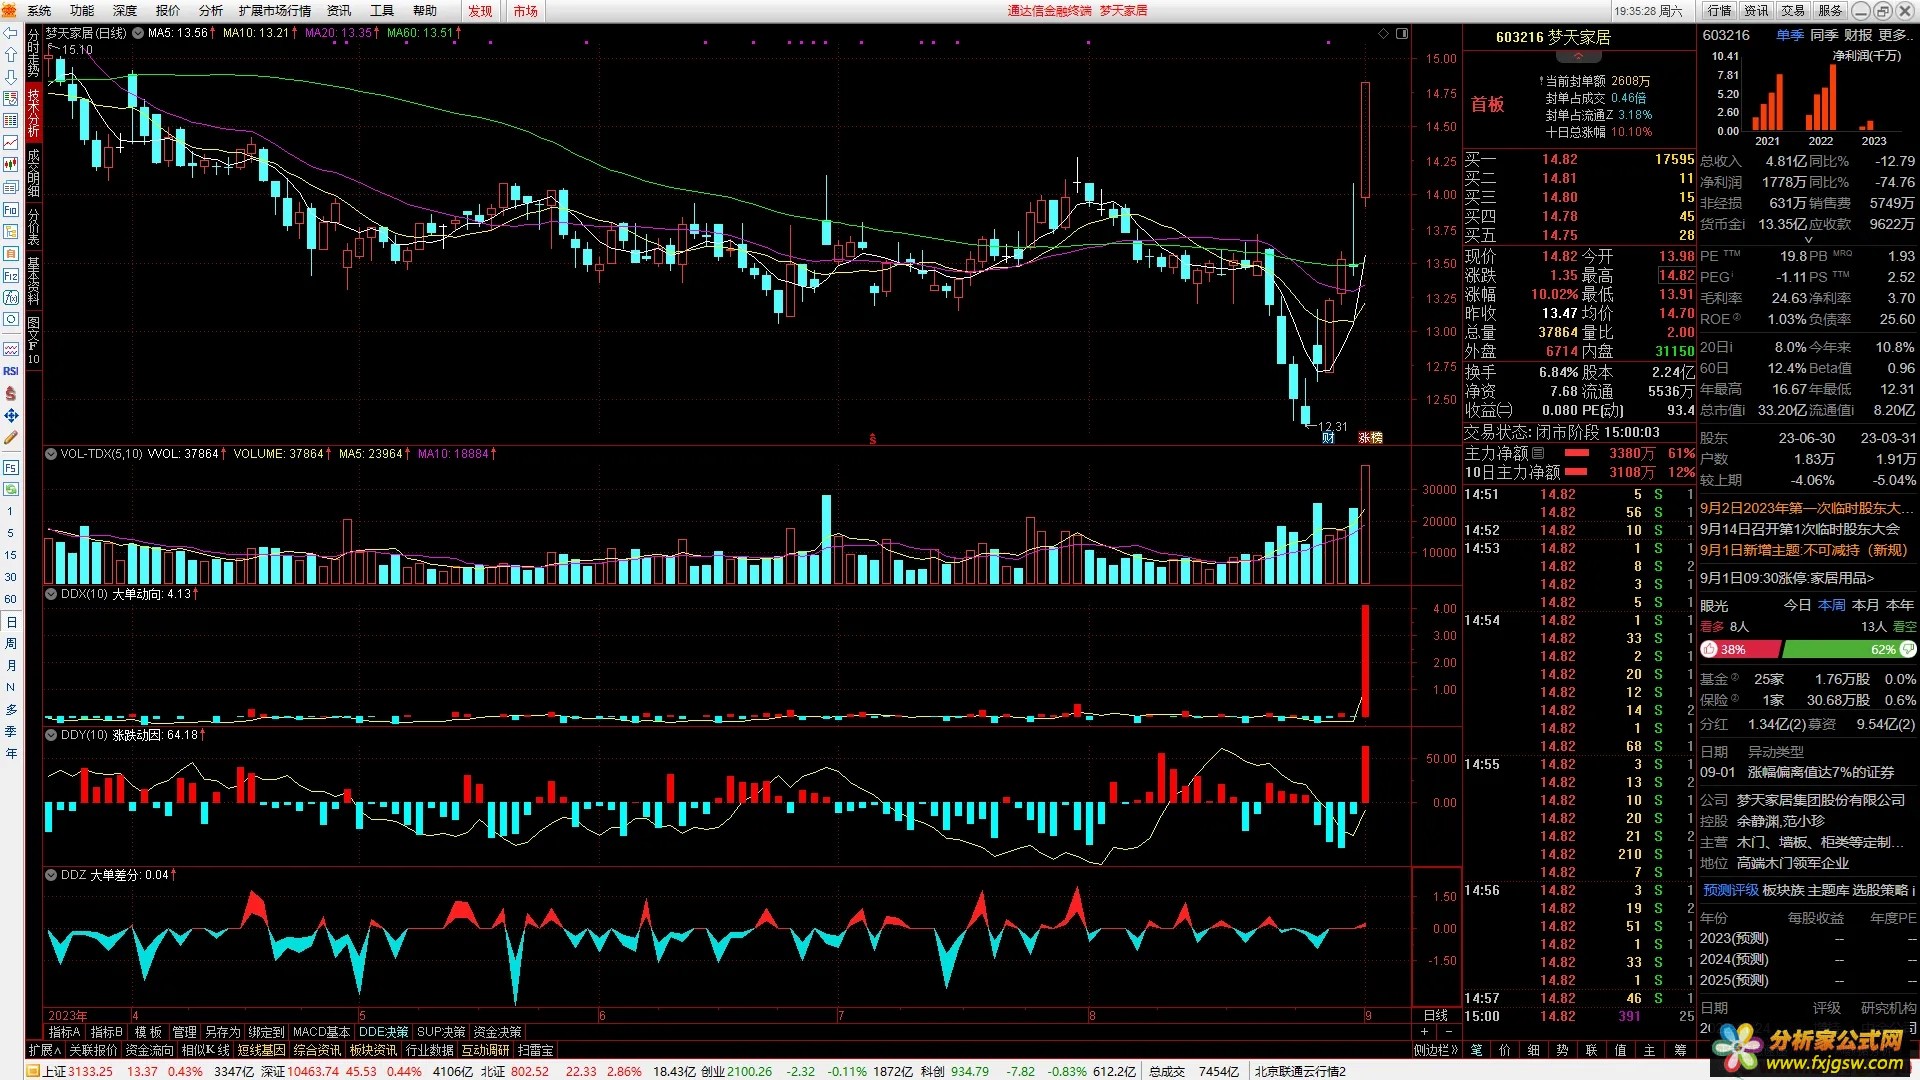1920x1080 pixels.
Task: Switch to the weekly 周 period
Action: (11, 643)
